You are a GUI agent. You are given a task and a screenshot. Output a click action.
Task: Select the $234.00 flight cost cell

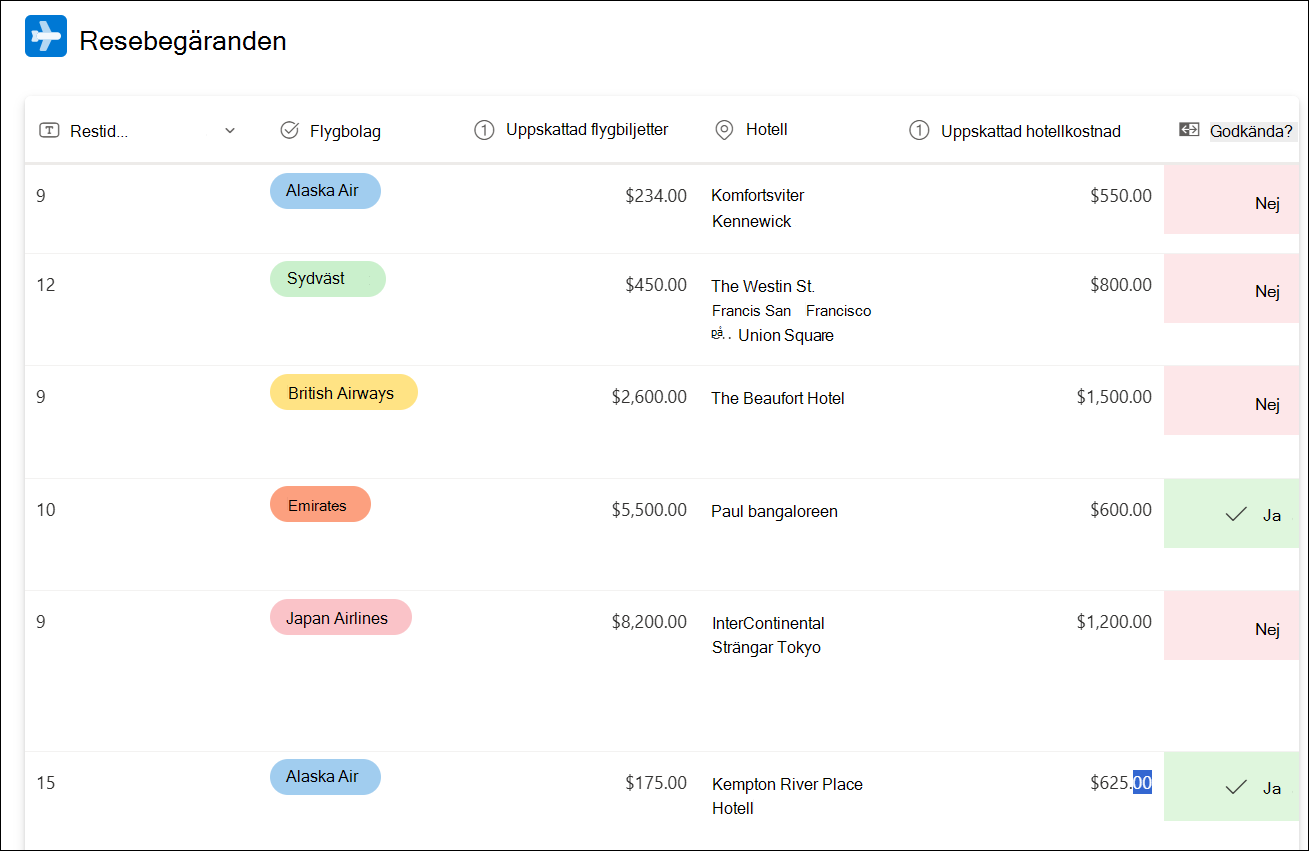click(x=656, y=196)
